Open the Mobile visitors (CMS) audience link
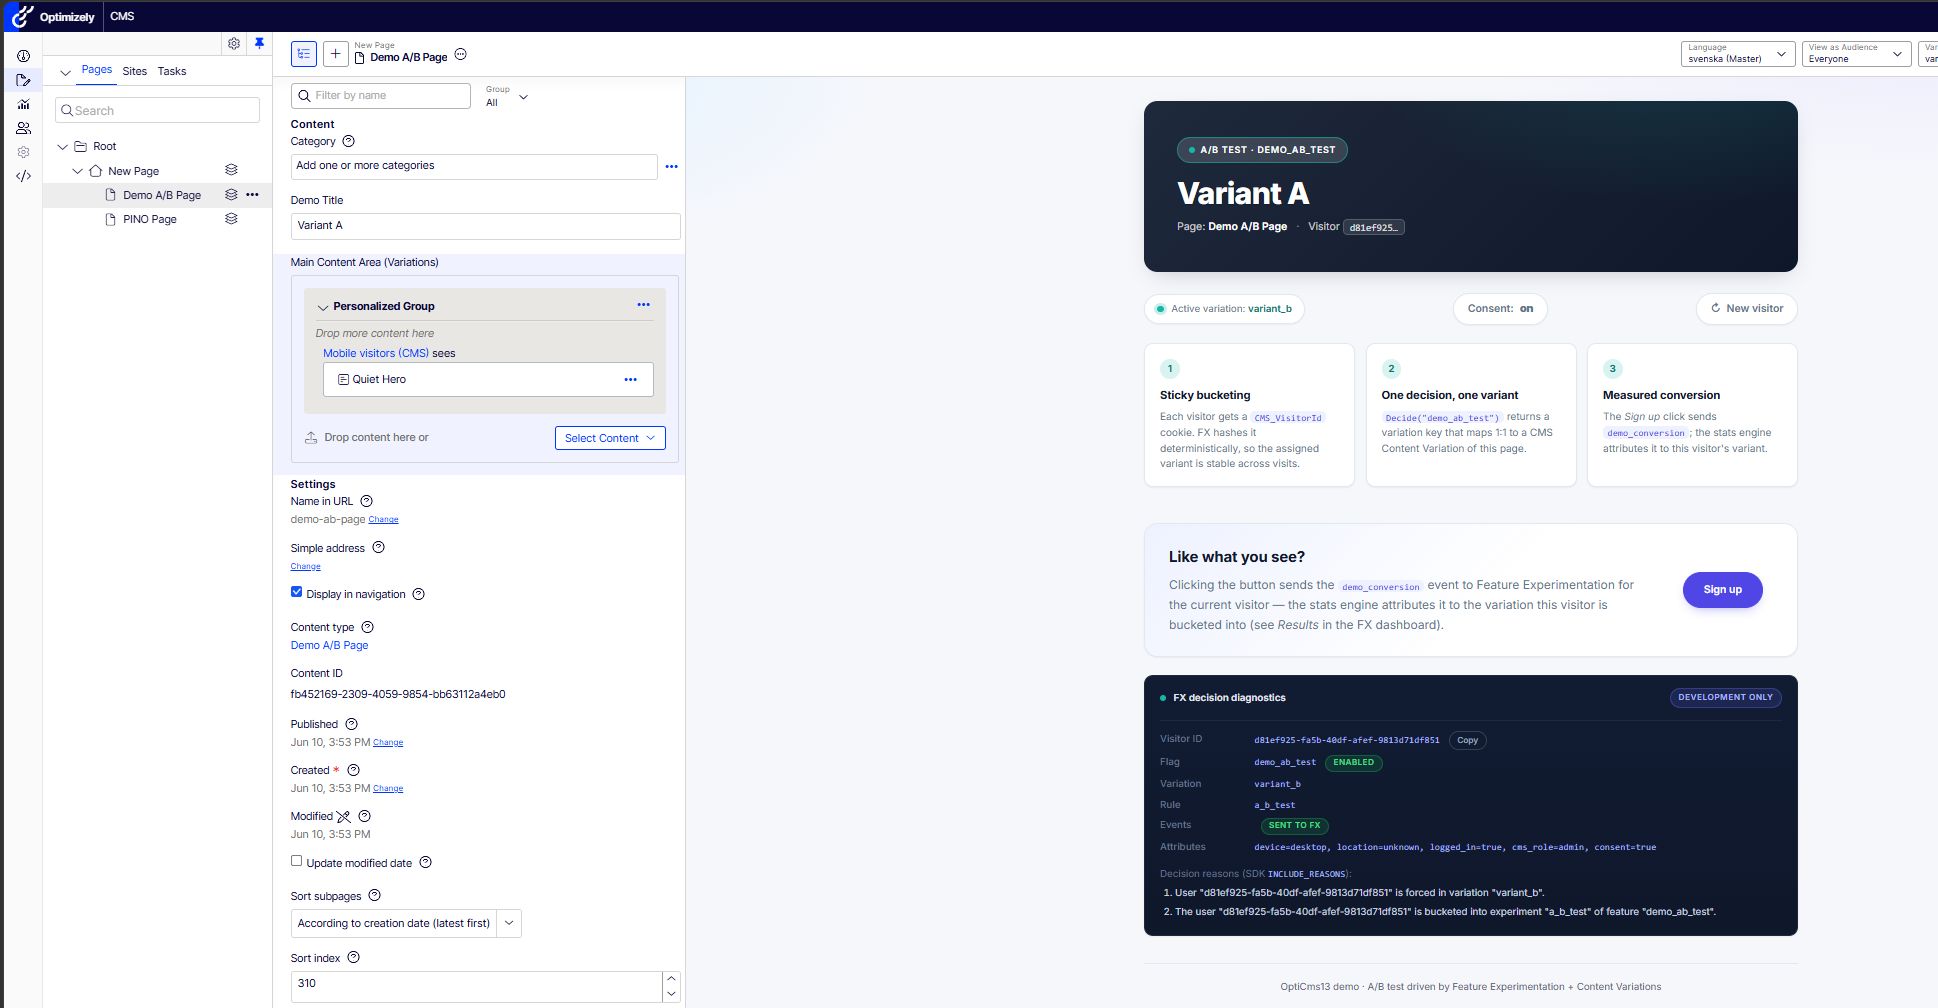 [x=376, y=353]
